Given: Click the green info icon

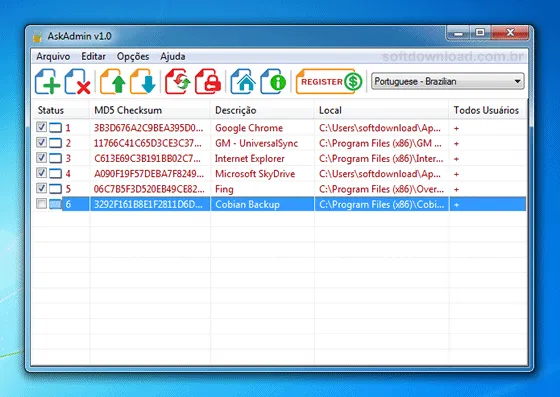Looking at the screenshot, I should coord(273,82).
